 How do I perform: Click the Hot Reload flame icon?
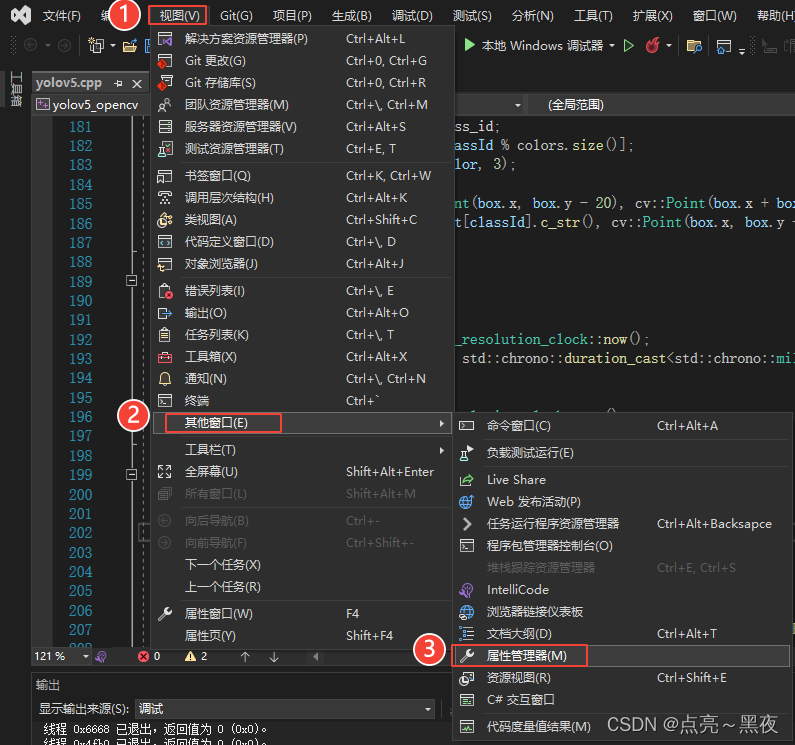[x=653, y=46]
